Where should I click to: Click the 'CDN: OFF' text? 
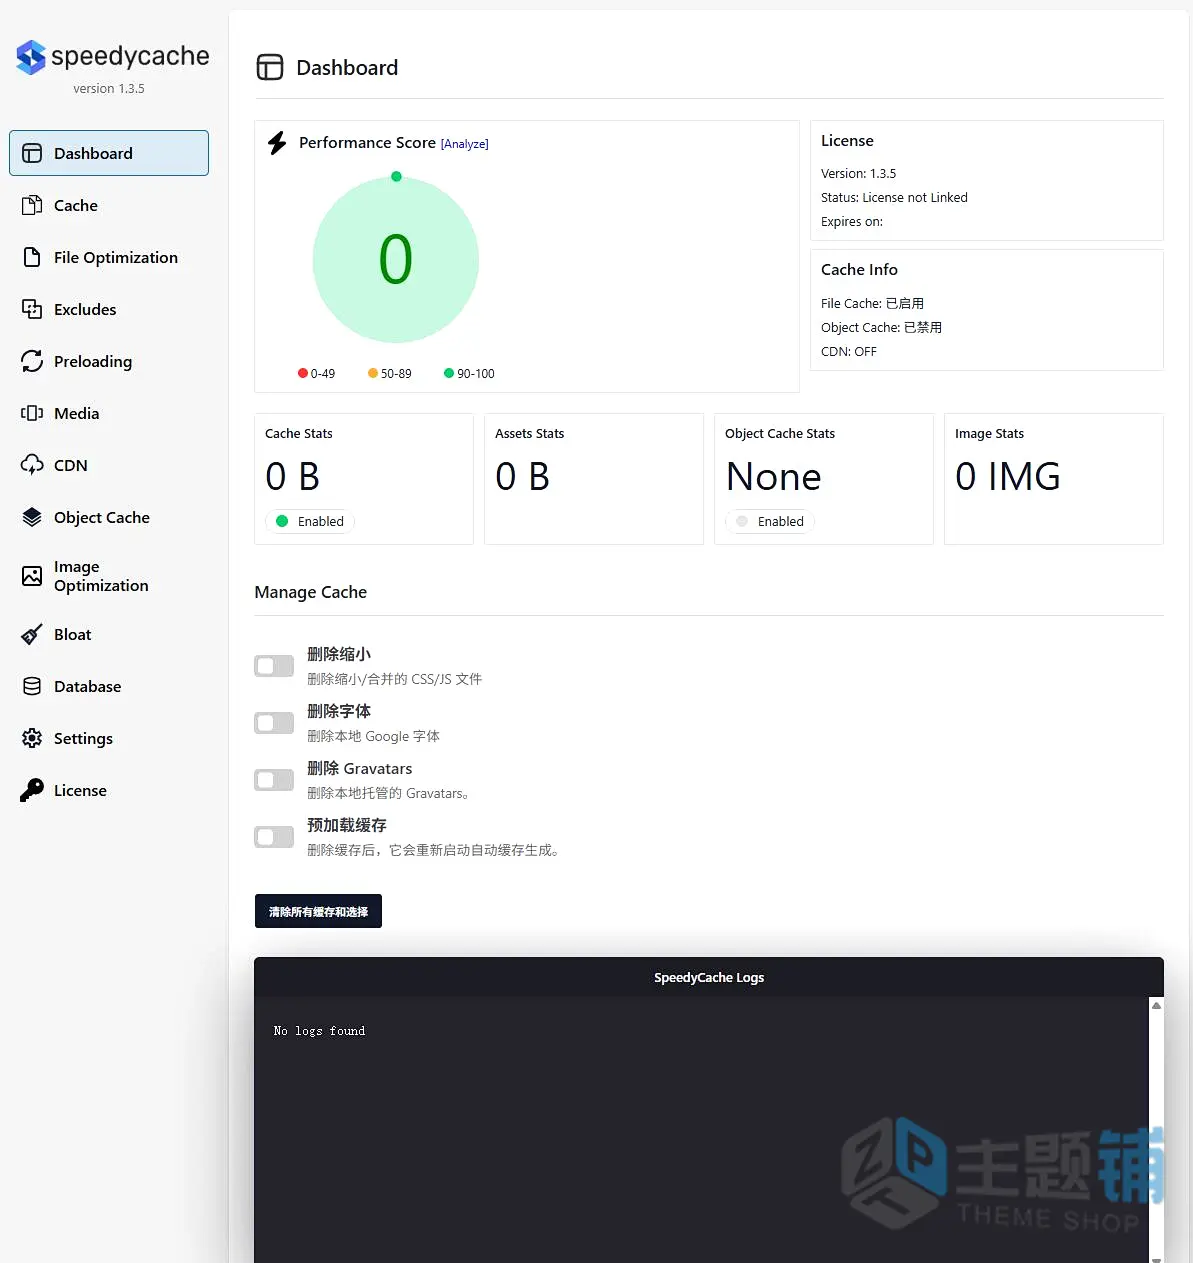tap(849, 351)
